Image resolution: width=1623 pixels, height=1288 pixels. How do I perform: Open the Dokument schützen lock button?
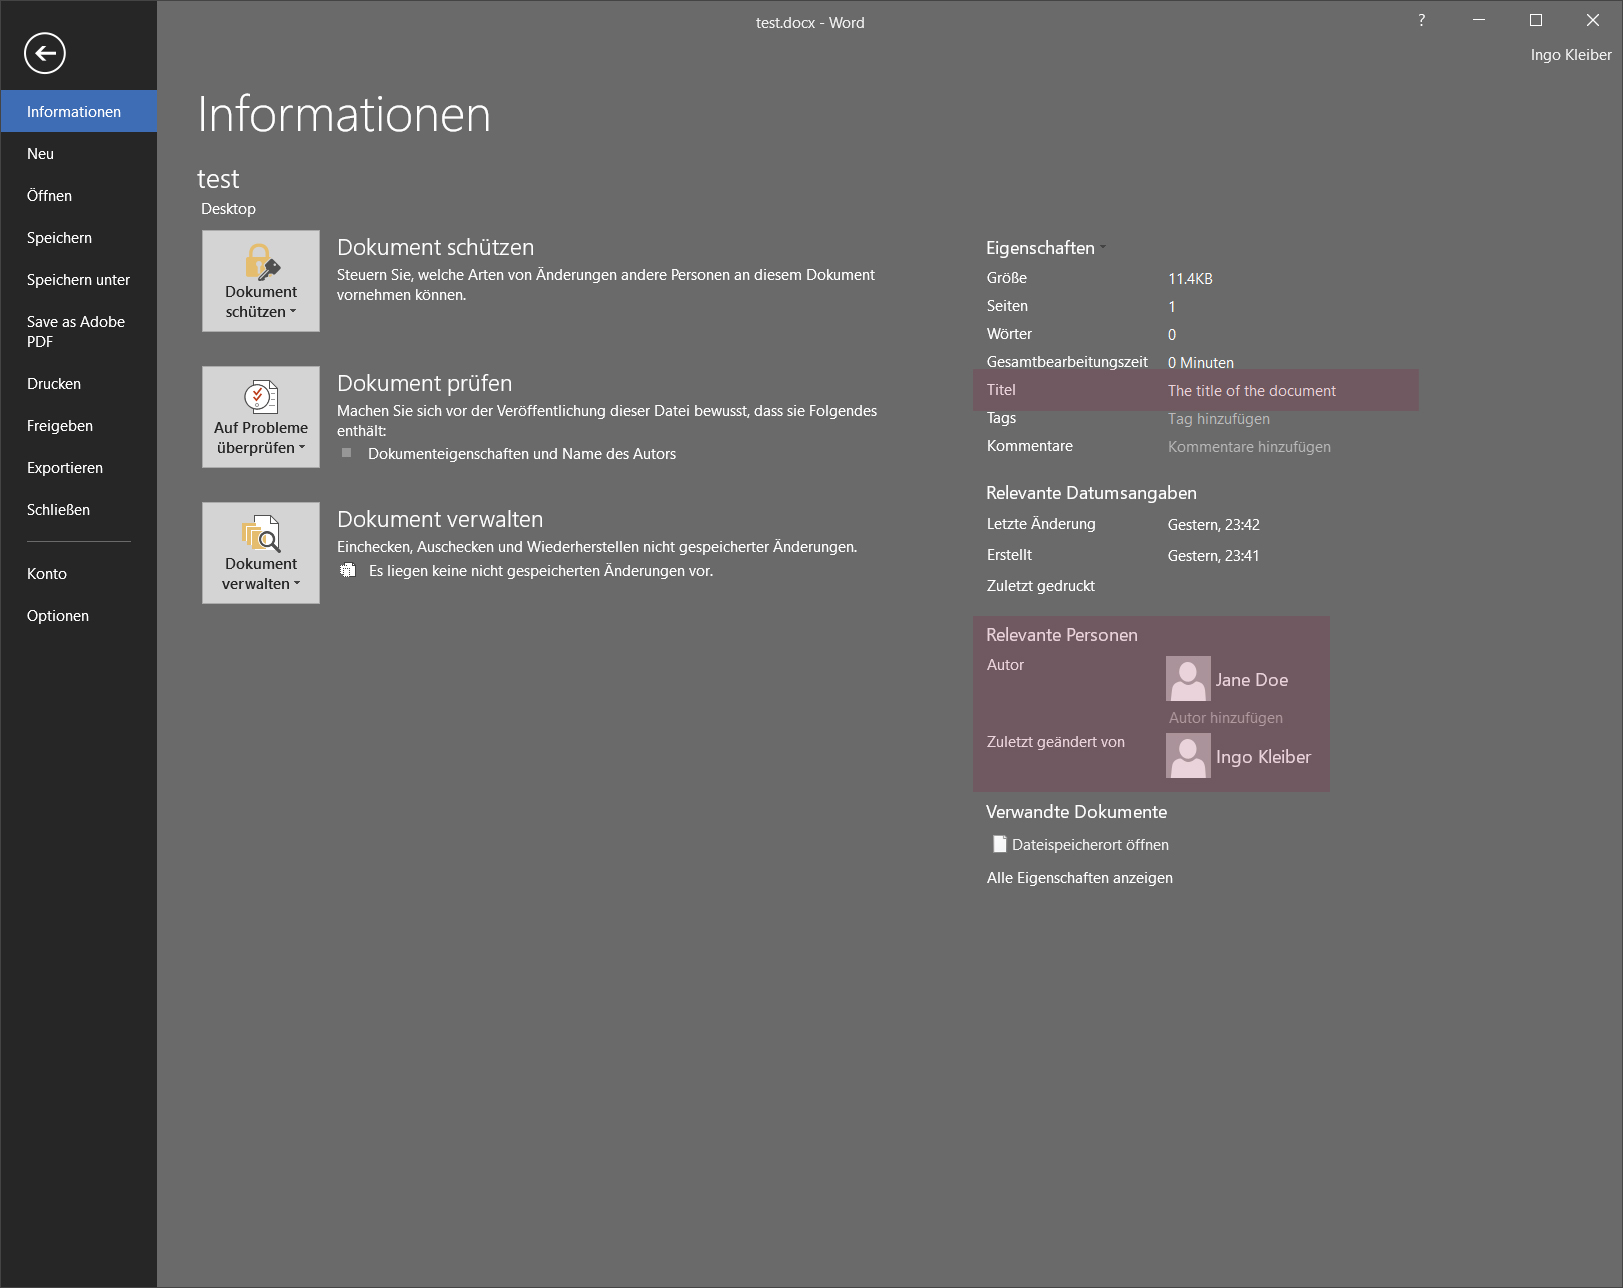(261, 281)
